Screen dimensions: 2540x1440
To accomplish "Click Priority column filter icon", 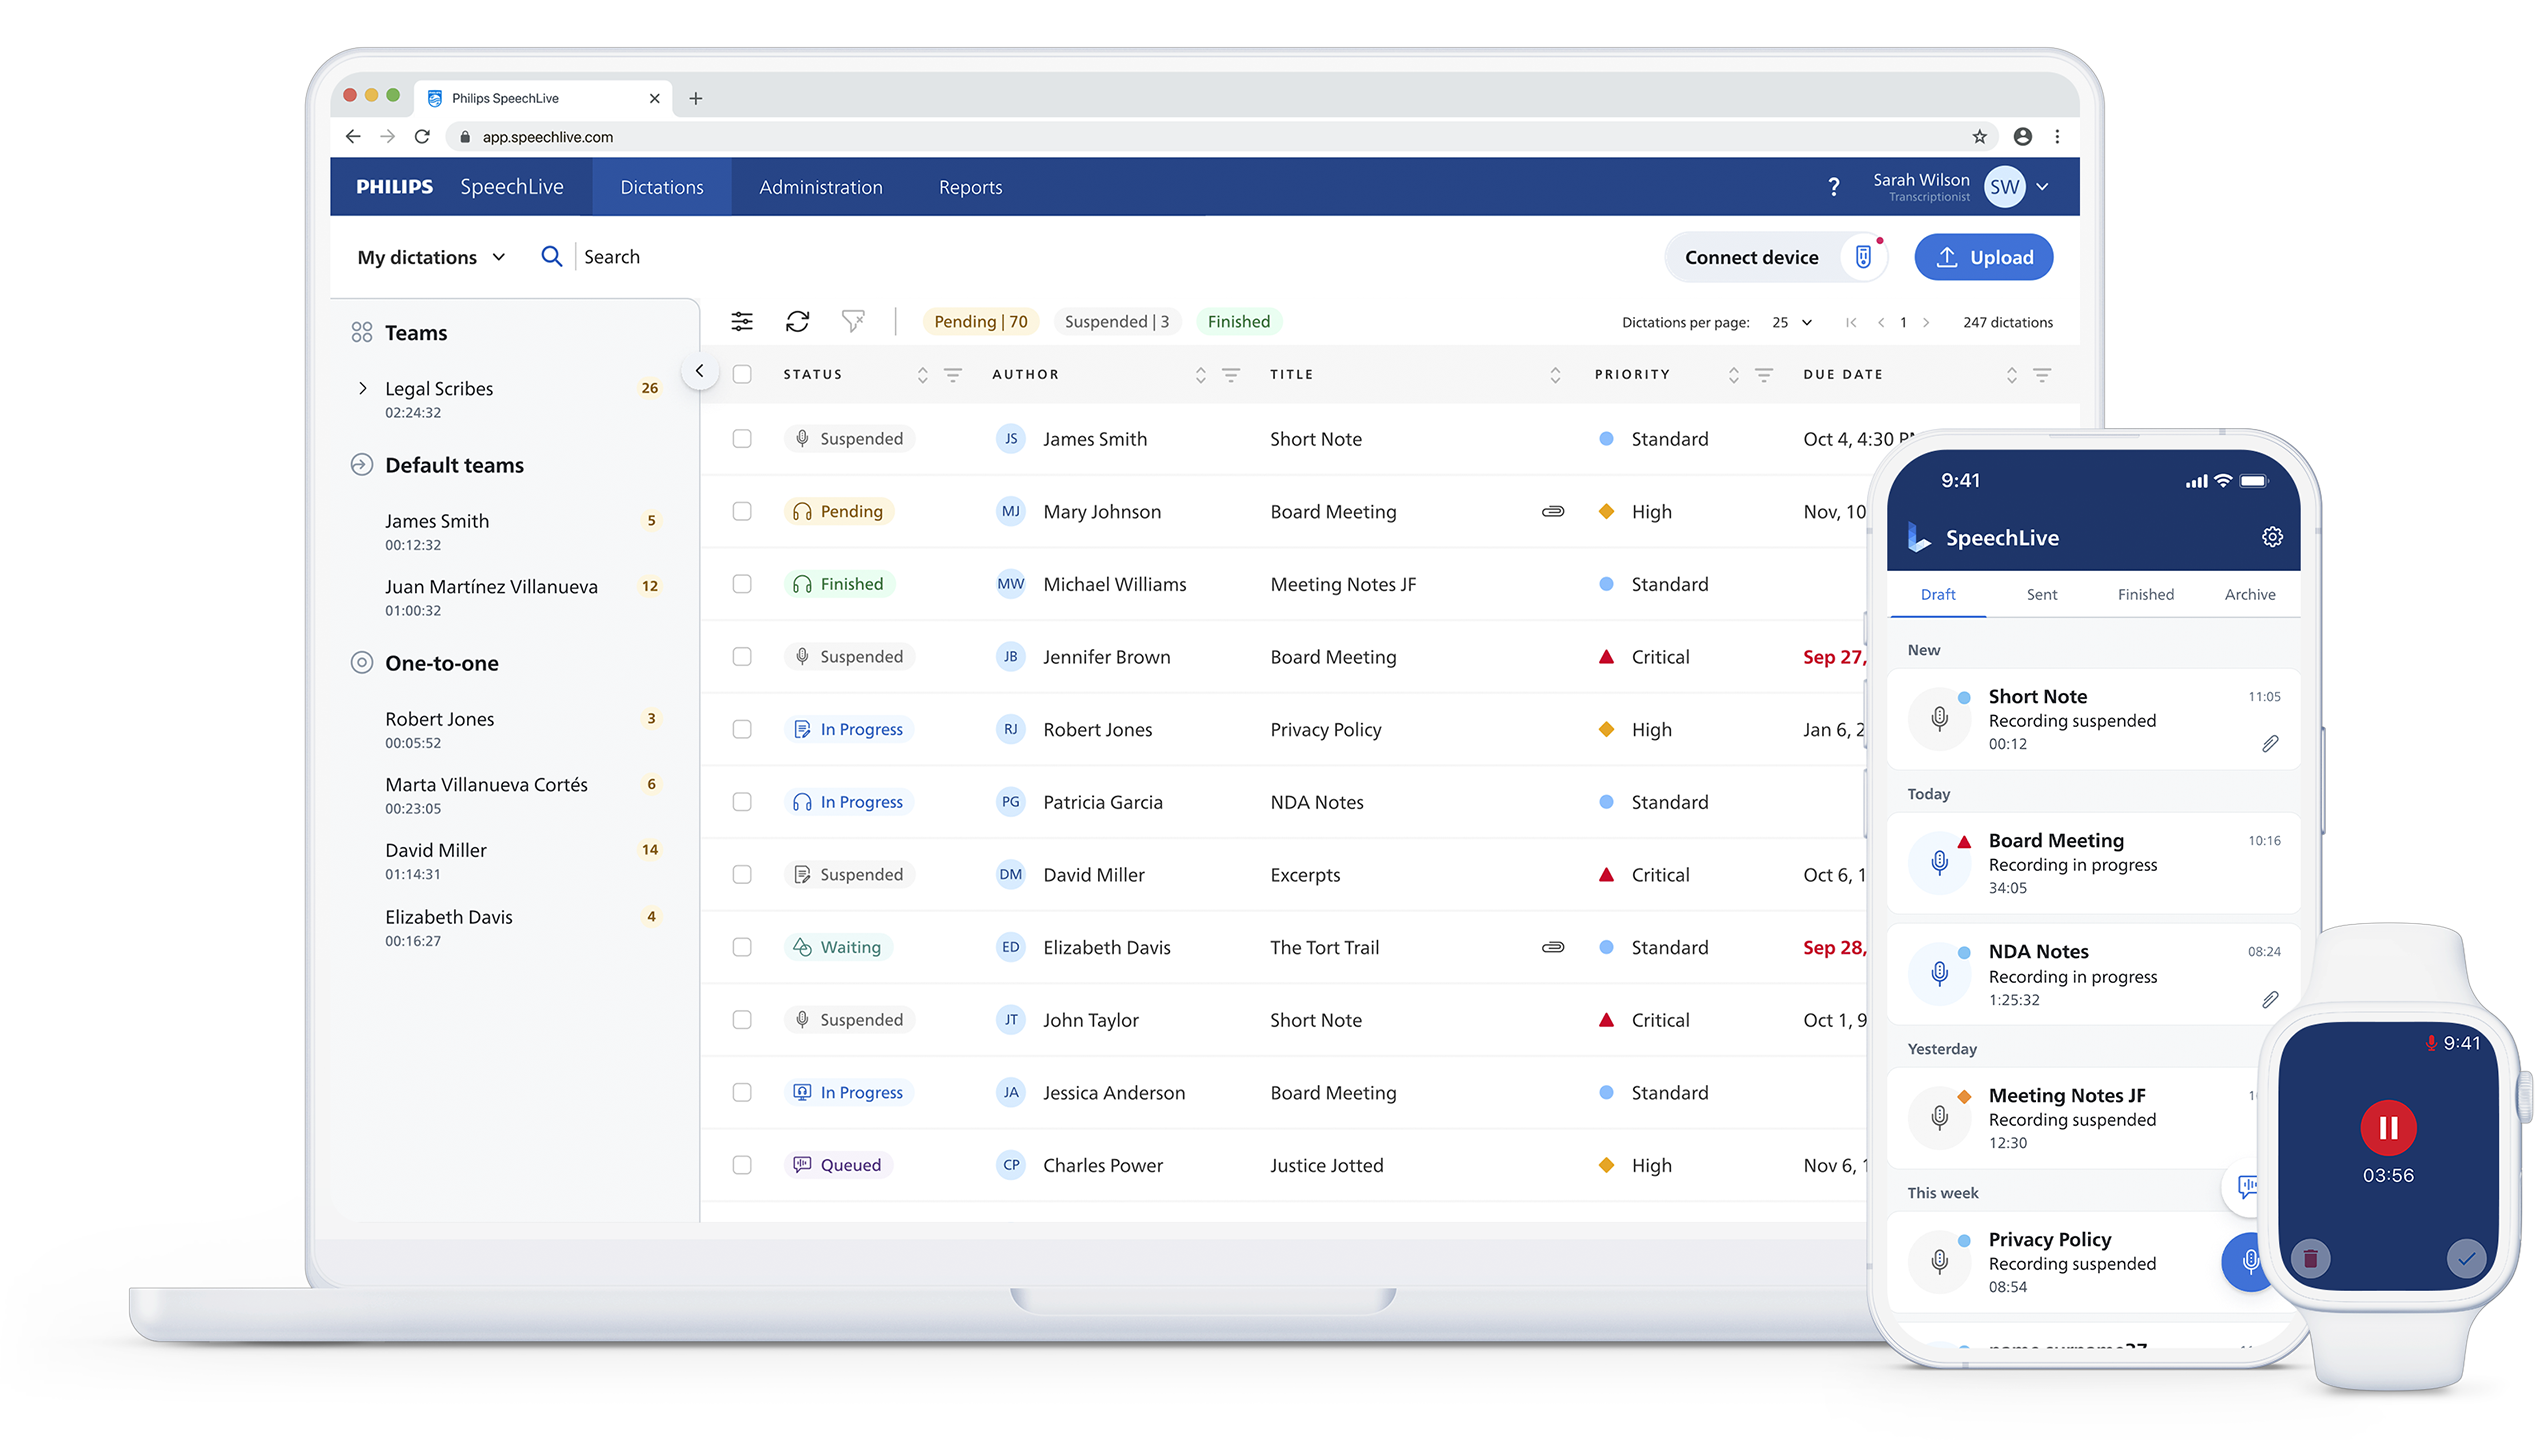I will (x=1764, y=375).
